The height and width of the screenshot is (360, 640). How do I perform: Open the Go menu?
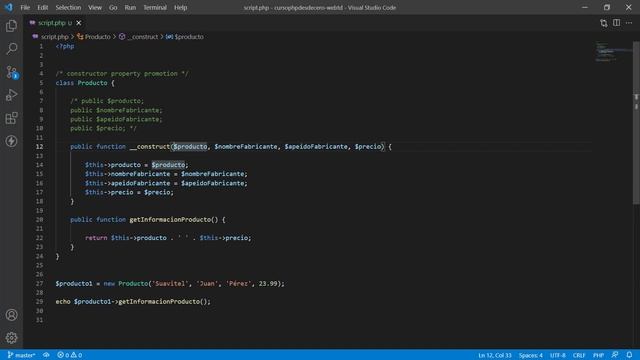point(113,7)
